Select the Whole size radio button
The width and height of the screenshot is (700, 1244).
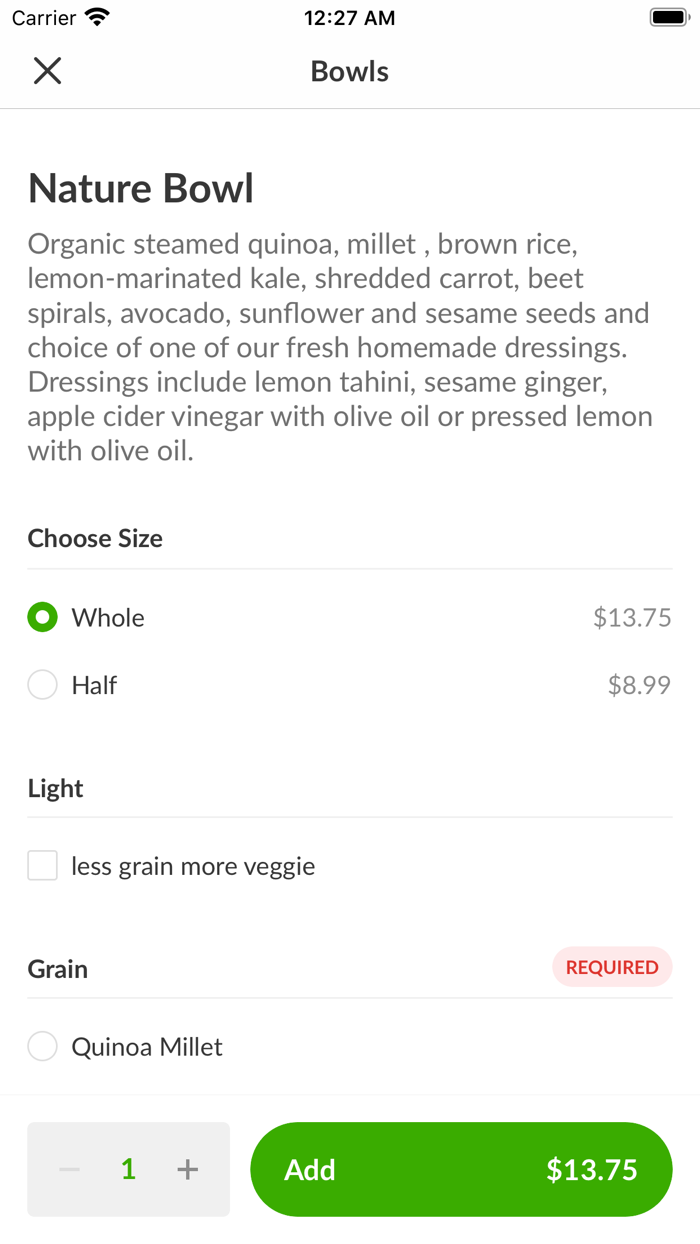42,617
